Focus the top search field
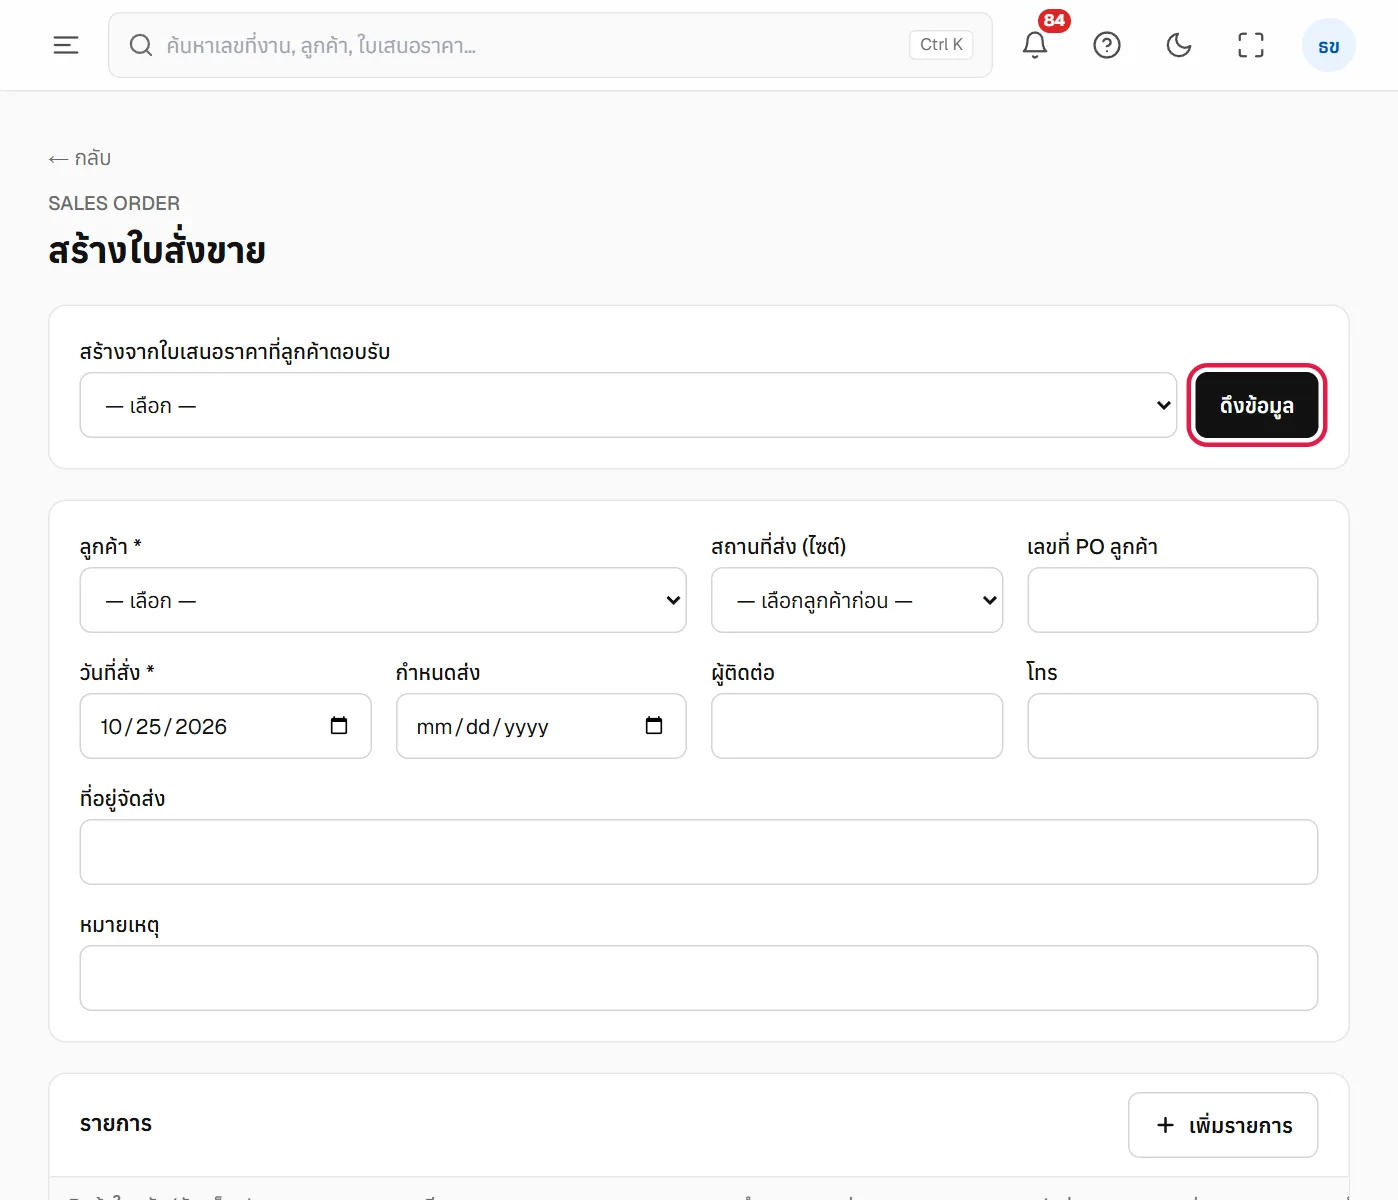1398x1200 pixels. [x=550, y=45]
